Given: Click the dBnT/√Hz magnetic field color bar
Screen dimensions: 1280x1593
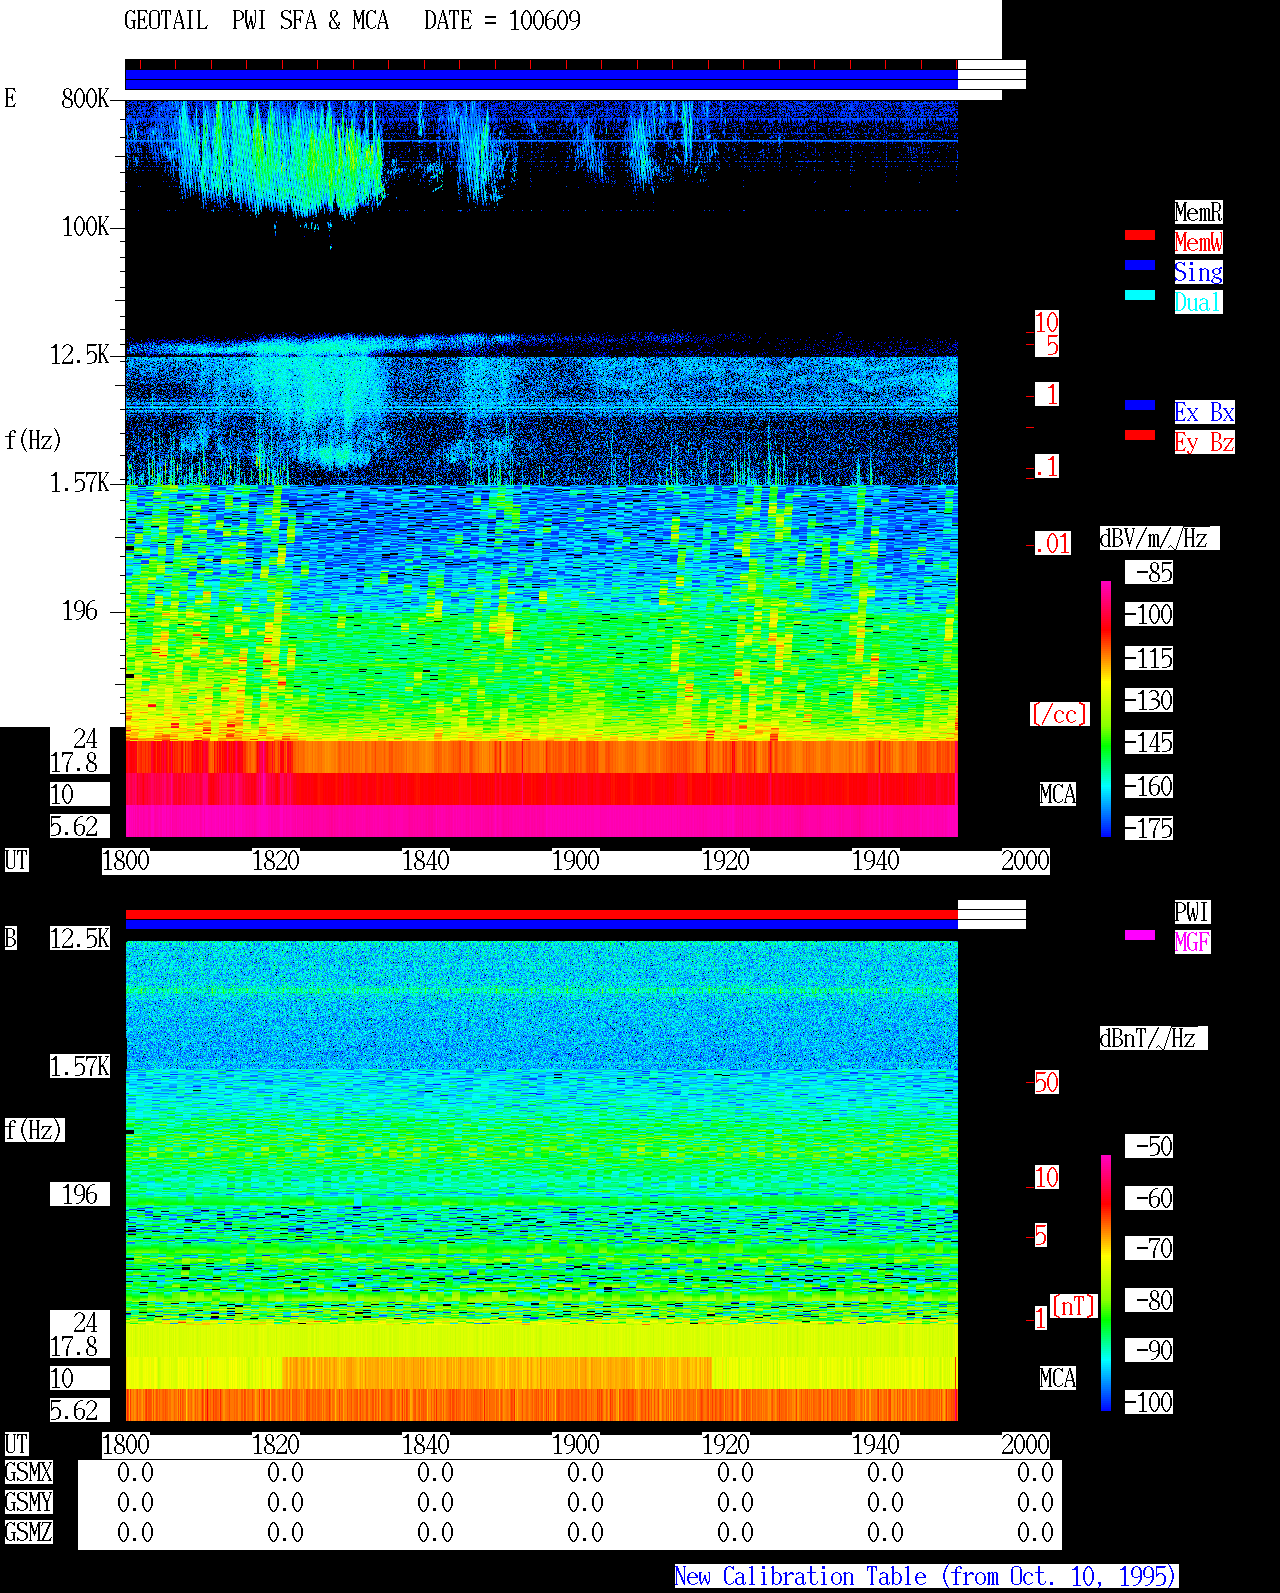Looking at the screenshot, I should (x=1106, y=1283).
